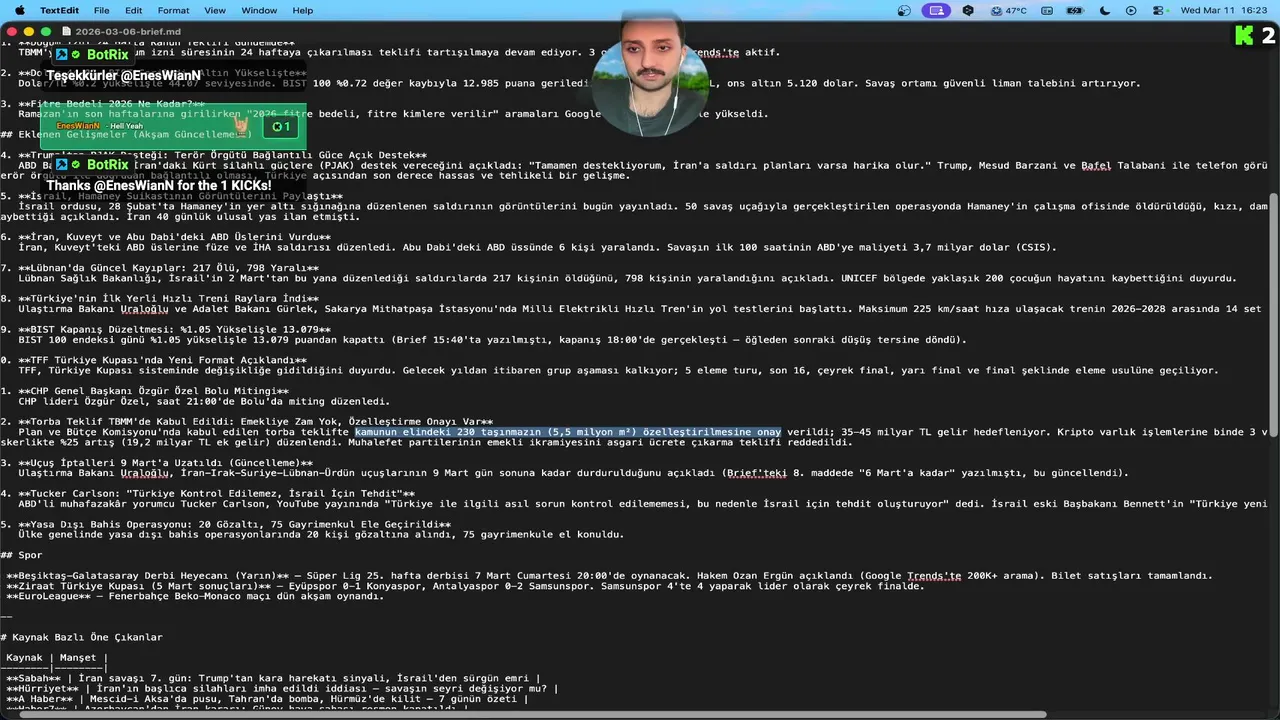This screenshot has width=1280, height=720.
Task: Click the underlined word 'Uraloğlu' in the hızlı tren line
Action: 145,309
